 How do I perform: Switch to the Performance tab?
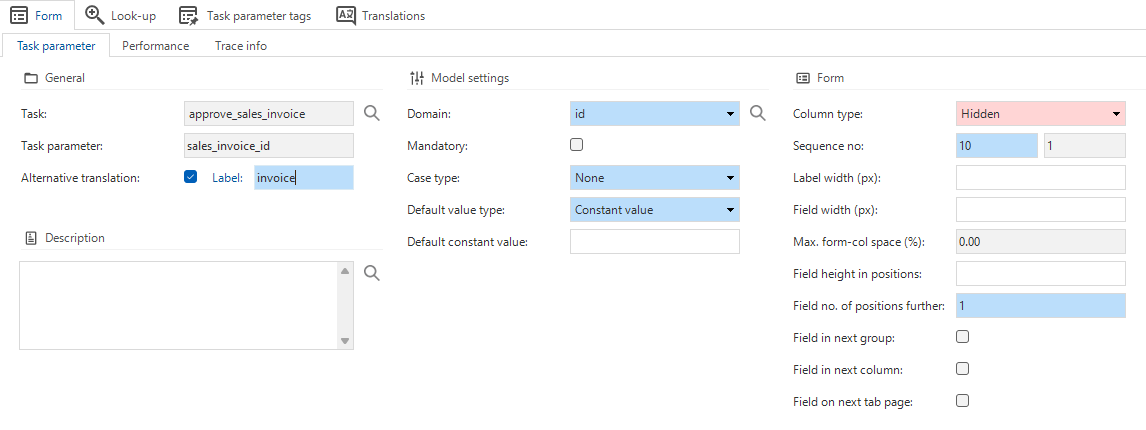click(156, 45)
